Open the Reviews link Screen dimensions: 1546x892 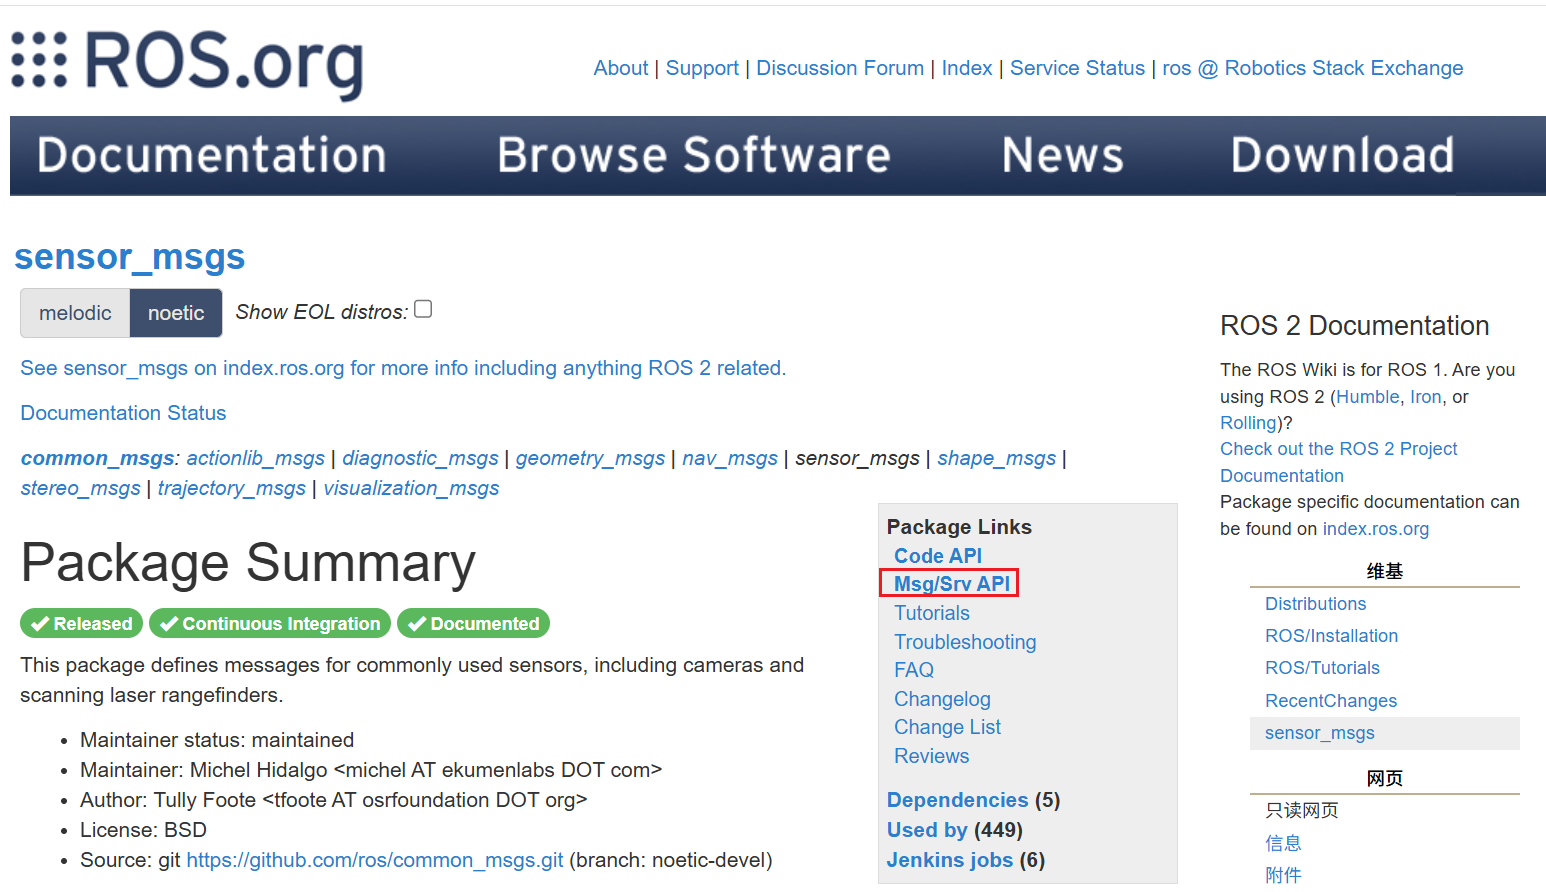coord(931,756)
